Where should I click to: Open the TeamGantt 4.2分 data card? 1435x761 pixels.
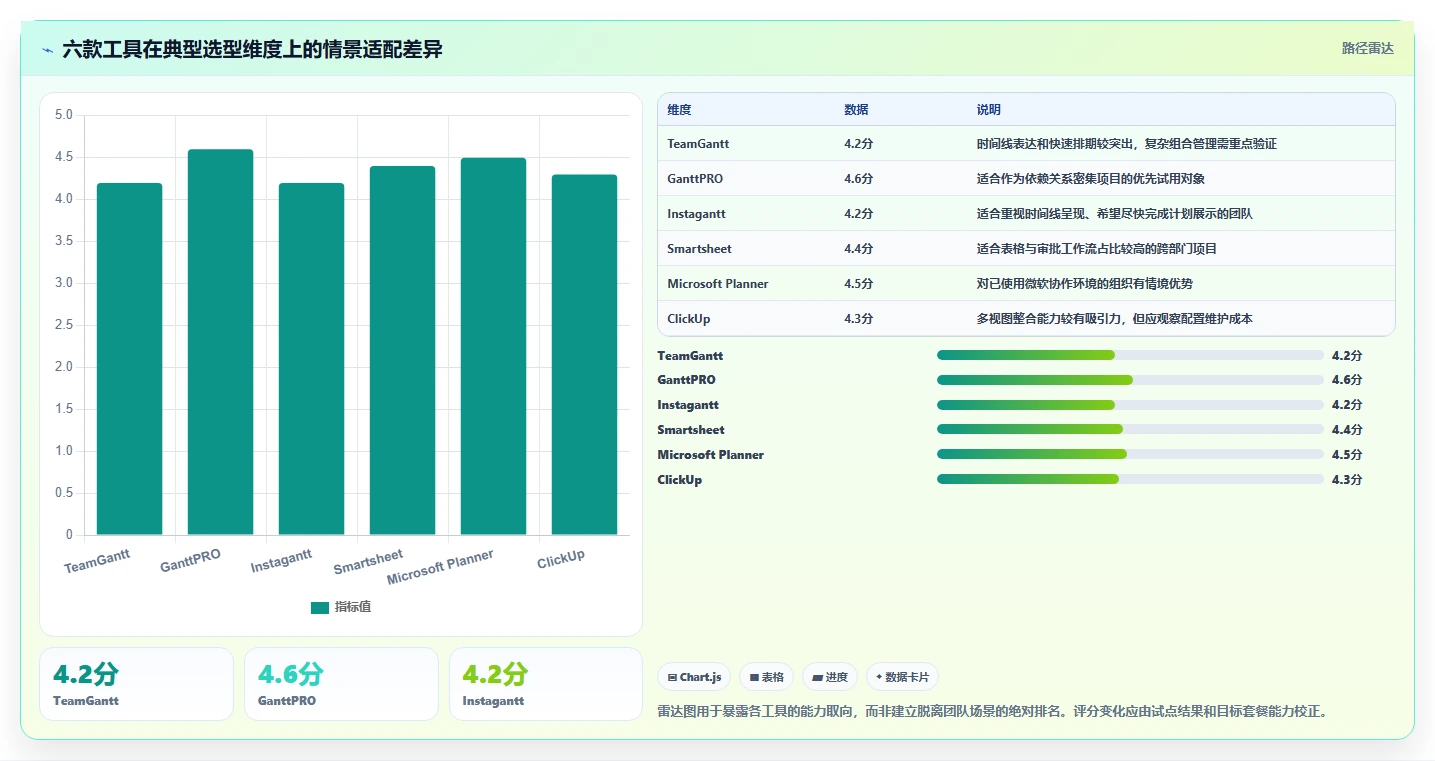tap(136, 684)
